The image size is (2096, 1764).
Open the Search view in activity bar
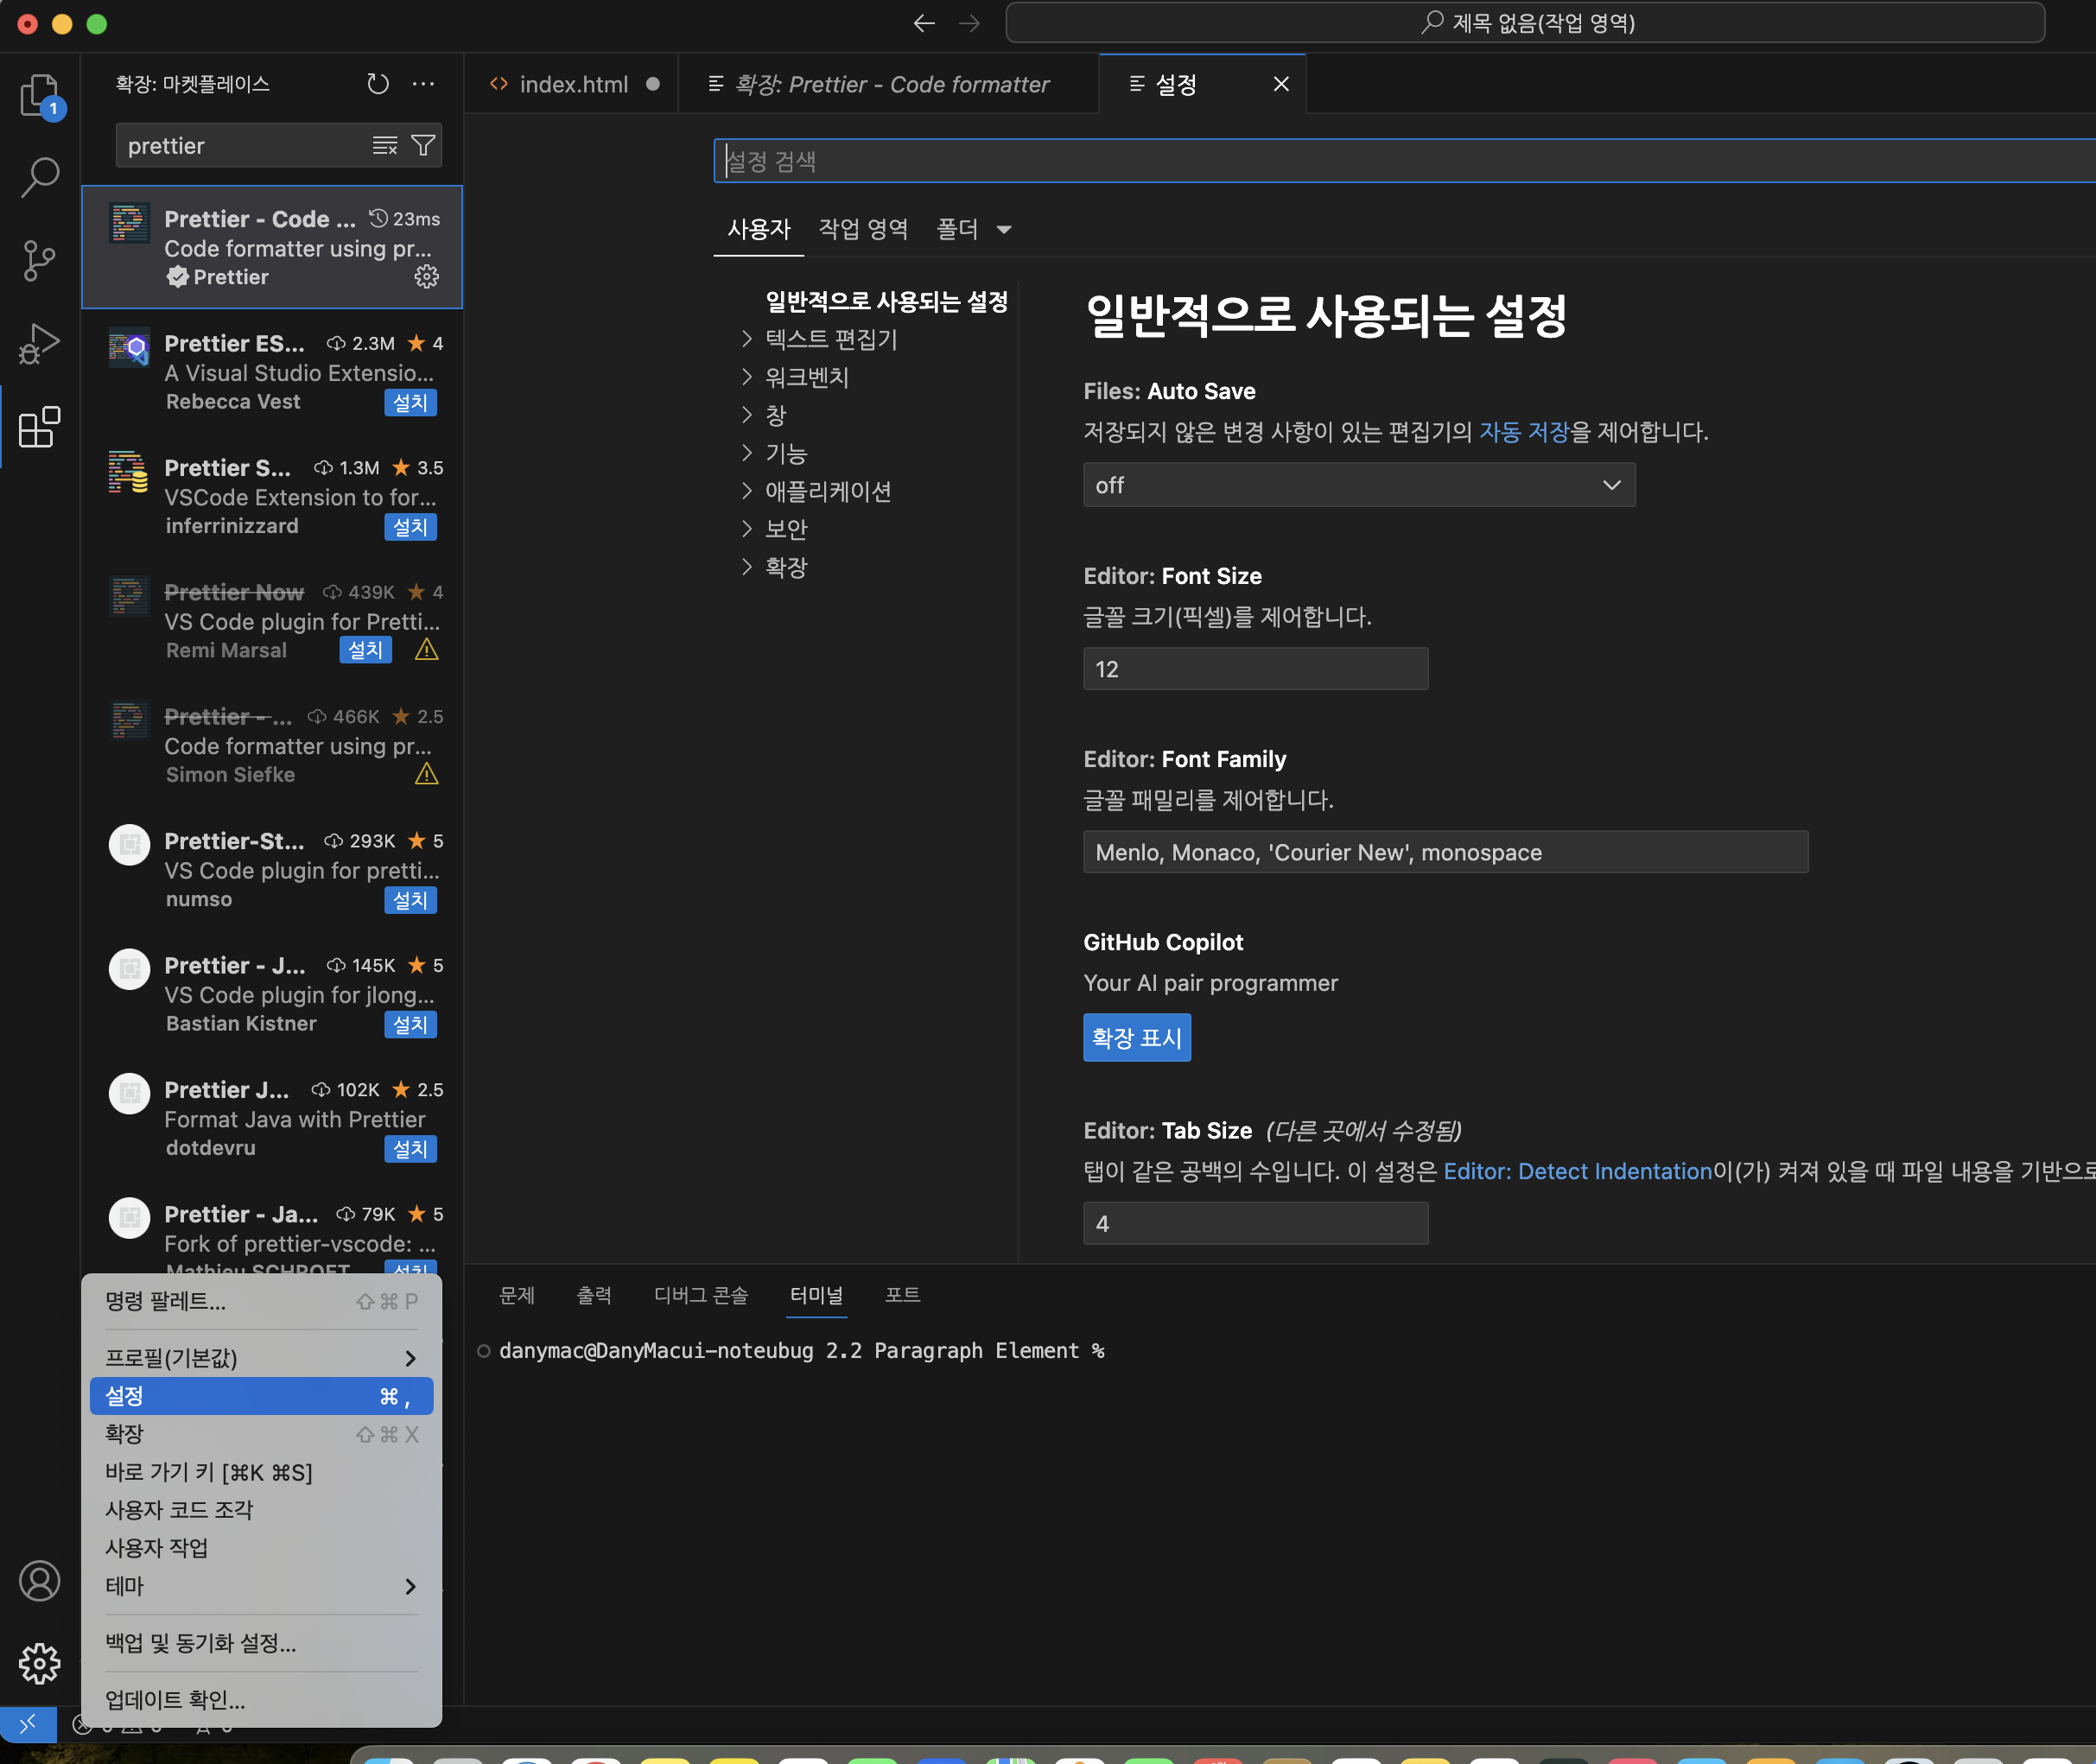coord(39,177)
